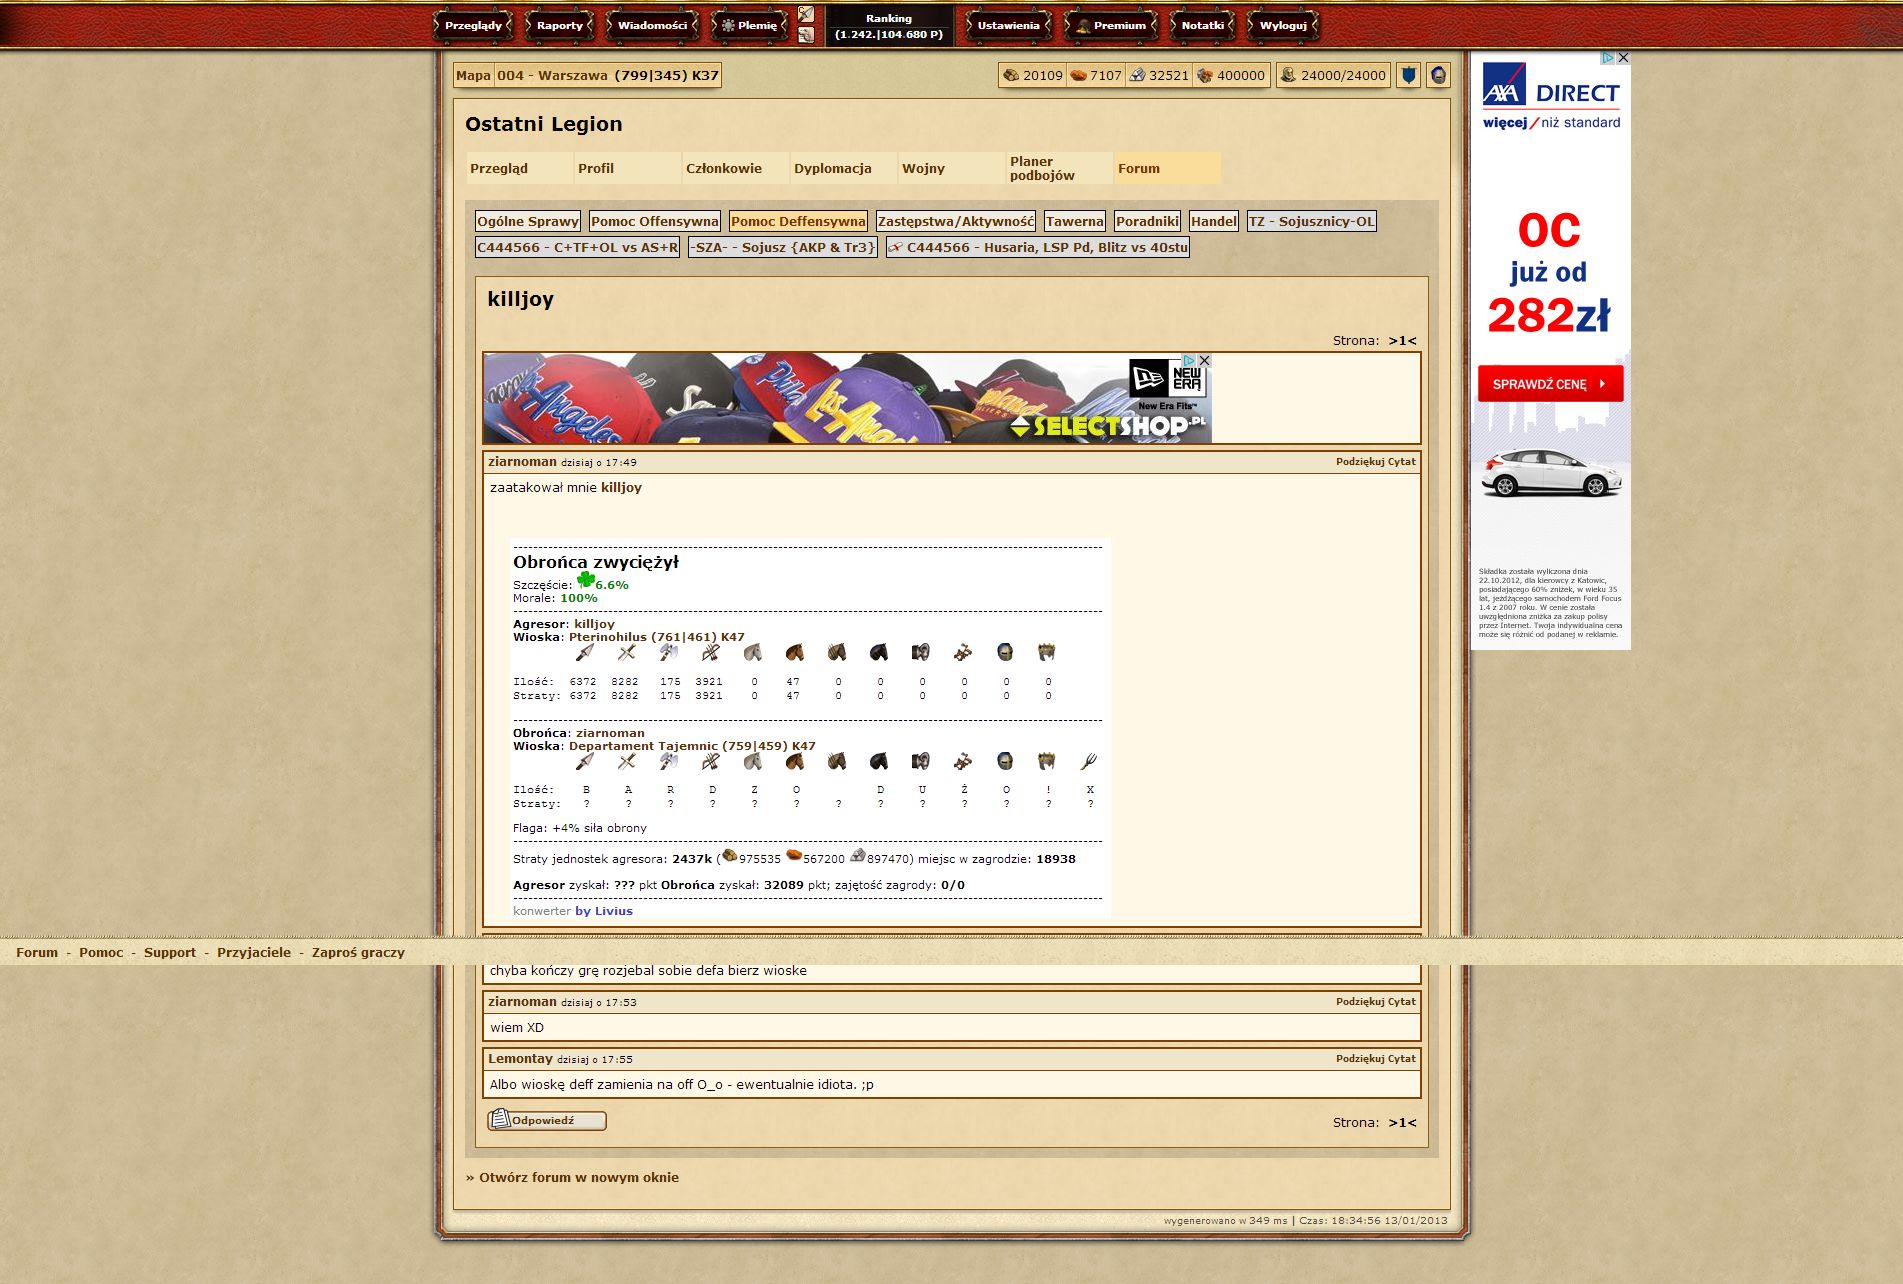Click the wood resource icon showing 20109
Image resolution: width=1903 pixels, height=1284 pixels.
coord(1011,75)
